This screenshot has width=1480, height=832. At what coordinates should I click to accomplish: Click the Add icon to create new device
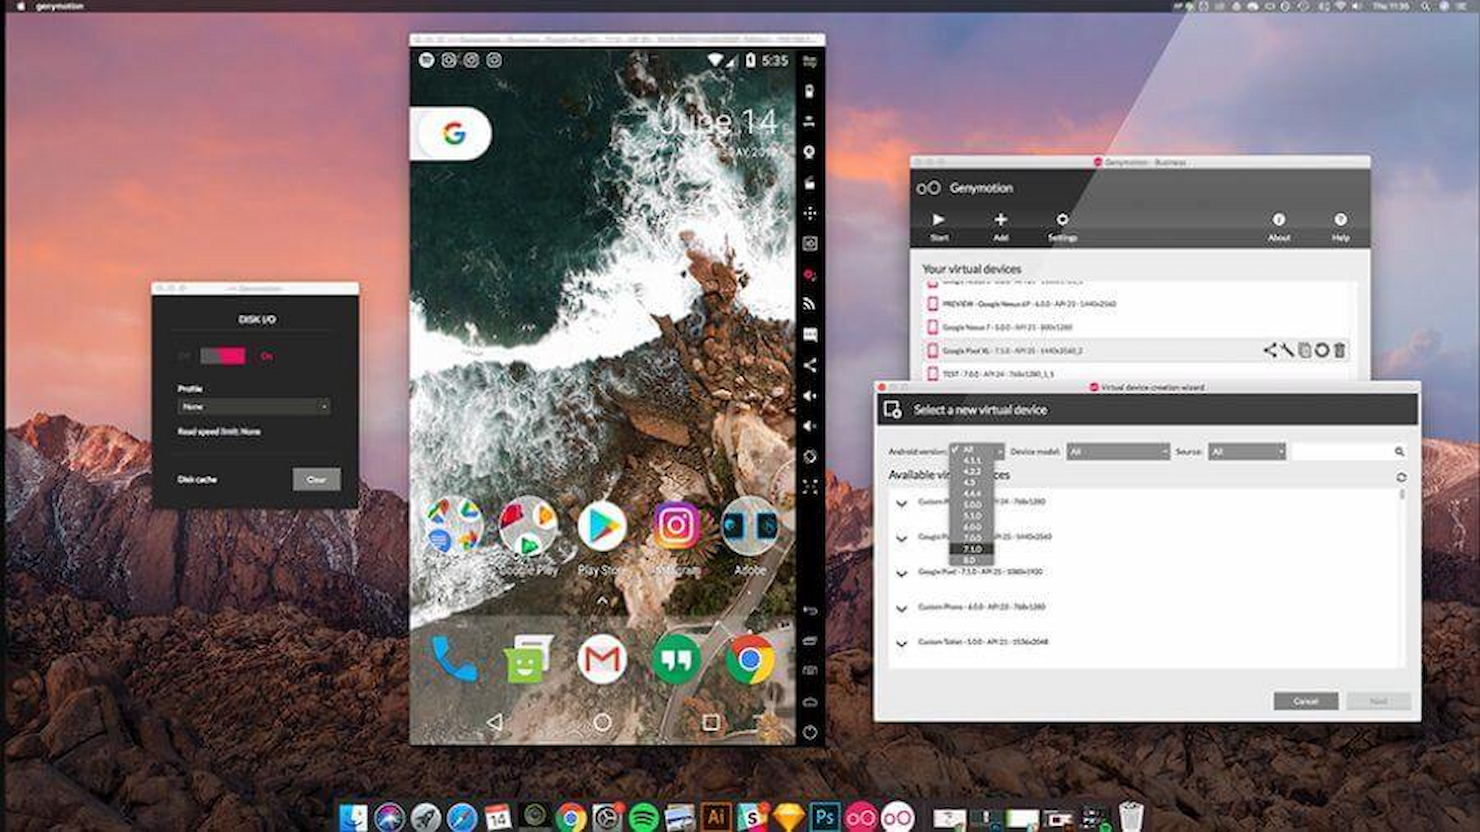(1000, 220)
